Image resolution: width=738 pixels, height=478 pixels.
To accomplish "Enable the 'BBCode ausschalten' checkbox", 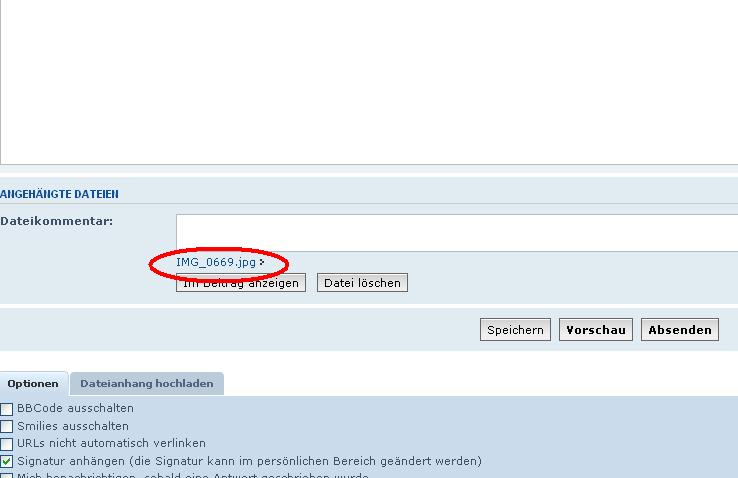I will point(7,409).
